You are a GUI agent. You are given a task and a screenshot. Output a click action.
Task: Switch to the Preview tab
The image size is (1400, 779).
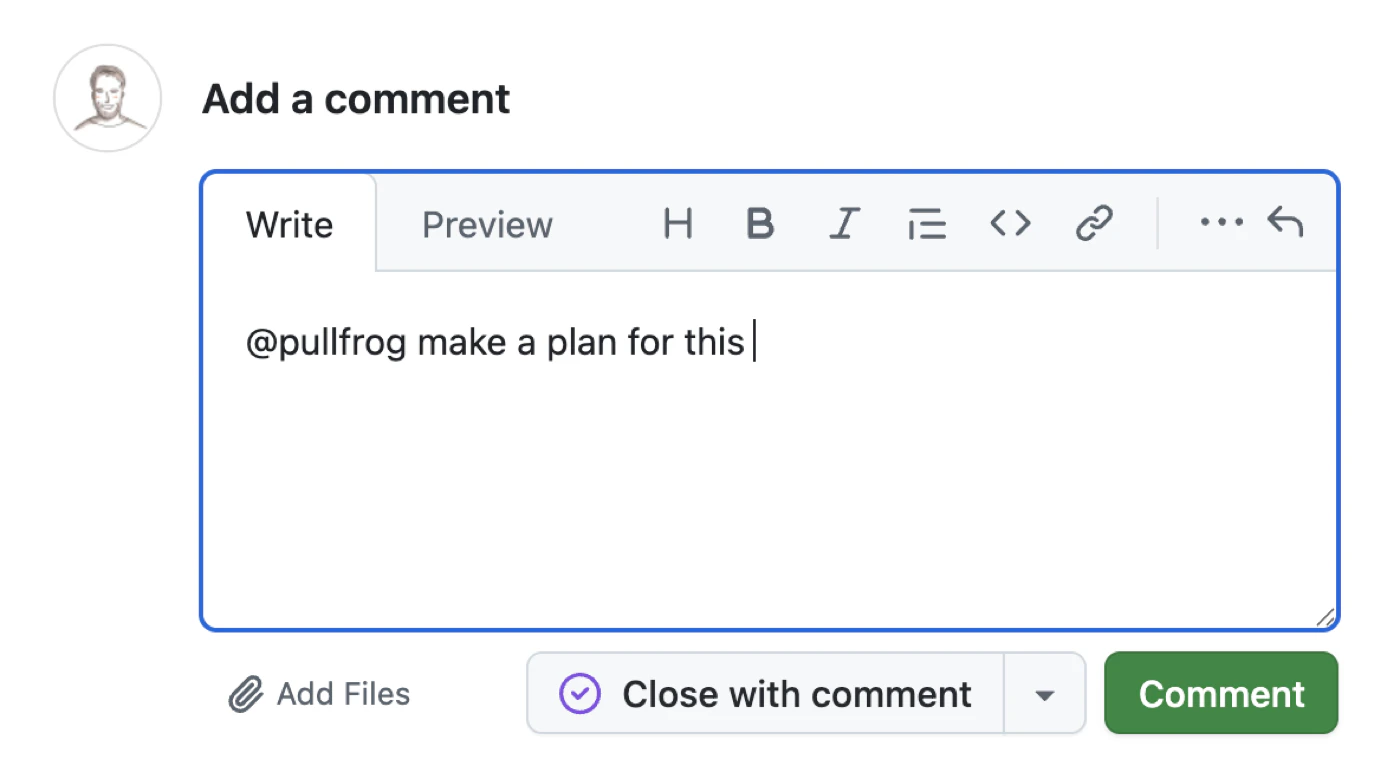click(487, 224)
